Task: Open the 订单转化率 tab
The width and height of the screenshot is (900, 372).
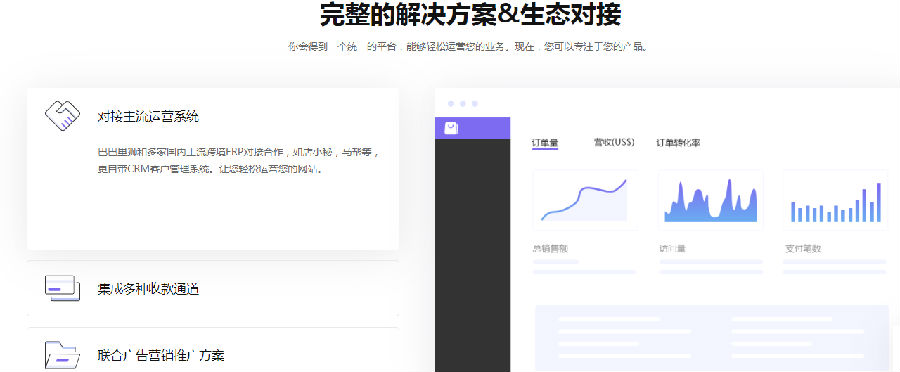Action: tap(678, 142)
